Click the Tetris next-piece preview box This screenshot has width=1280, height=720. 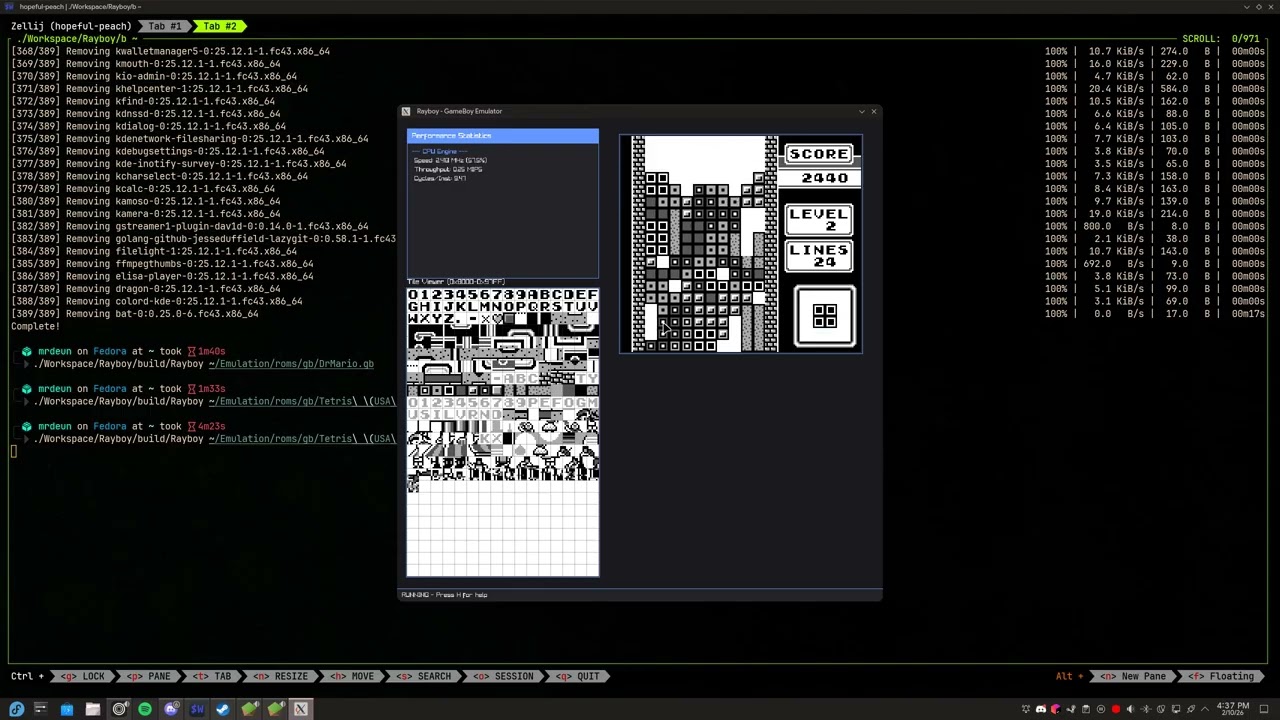coord(825,317)
